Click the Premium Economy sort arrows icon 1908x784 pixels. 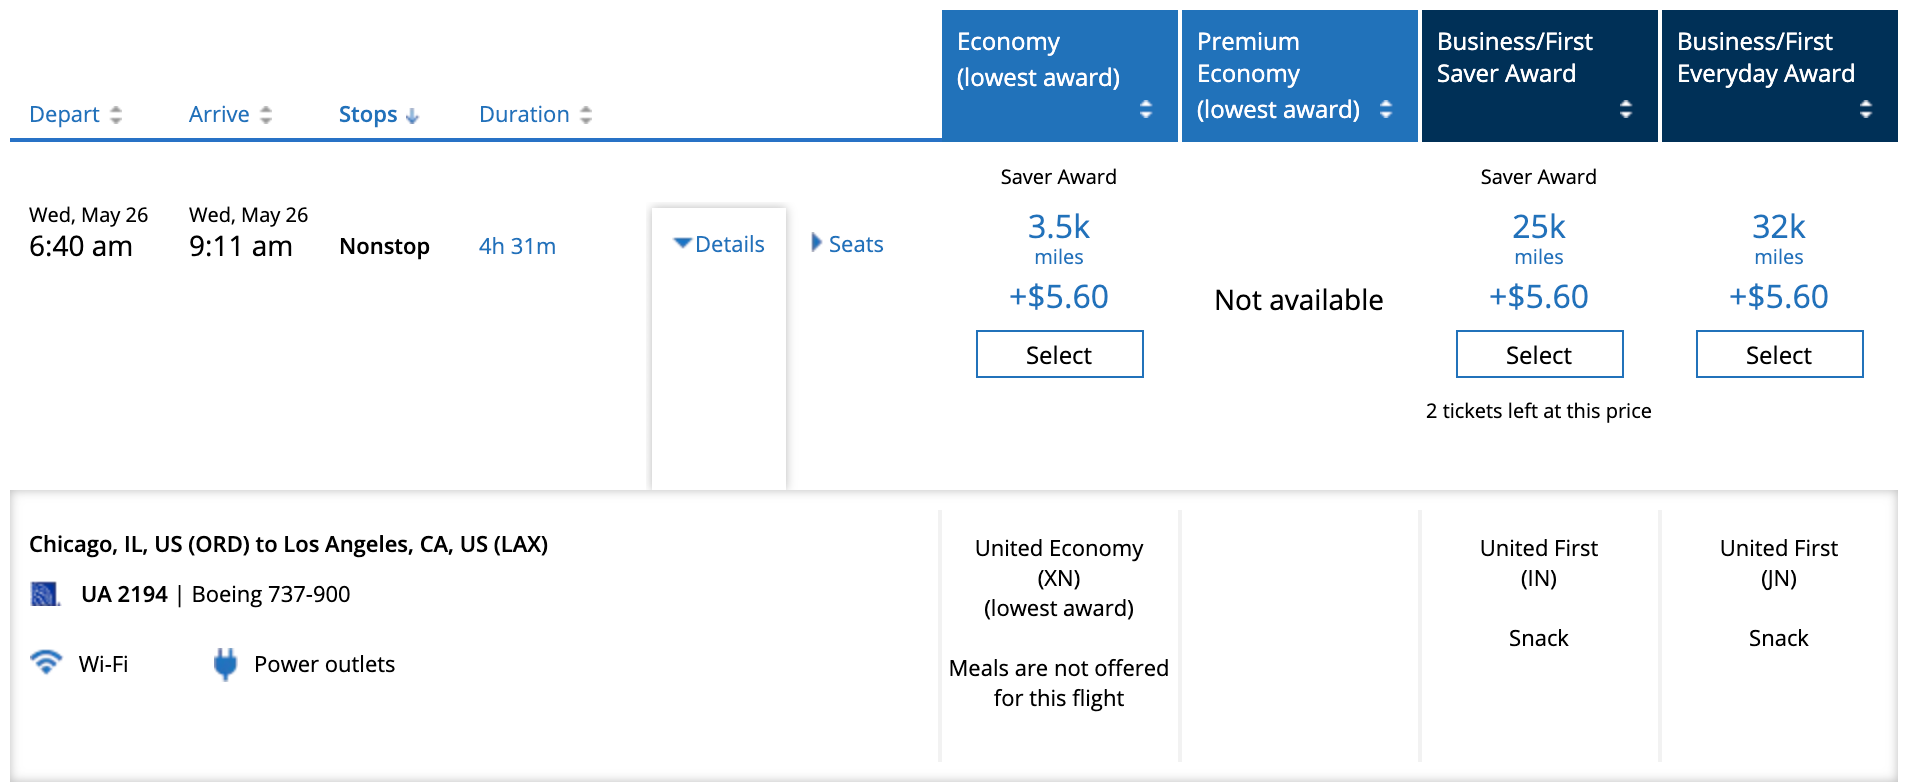tap(1386, 109)
